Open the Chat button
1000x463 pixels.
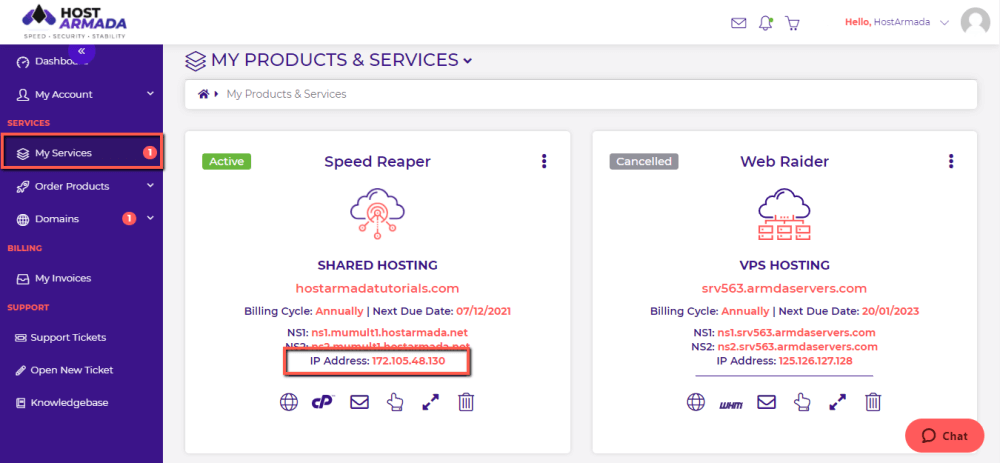click(x=945, y=436)
